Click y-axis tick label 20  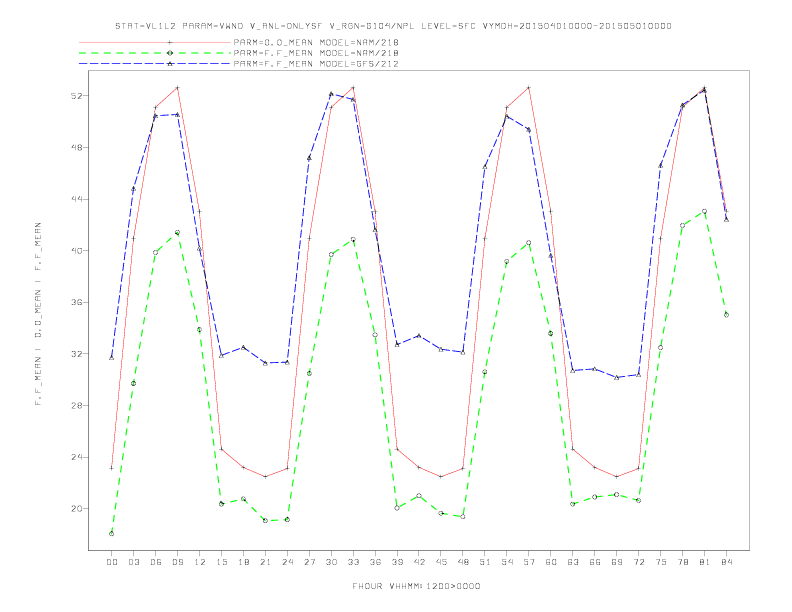click(x=76, y=508)
